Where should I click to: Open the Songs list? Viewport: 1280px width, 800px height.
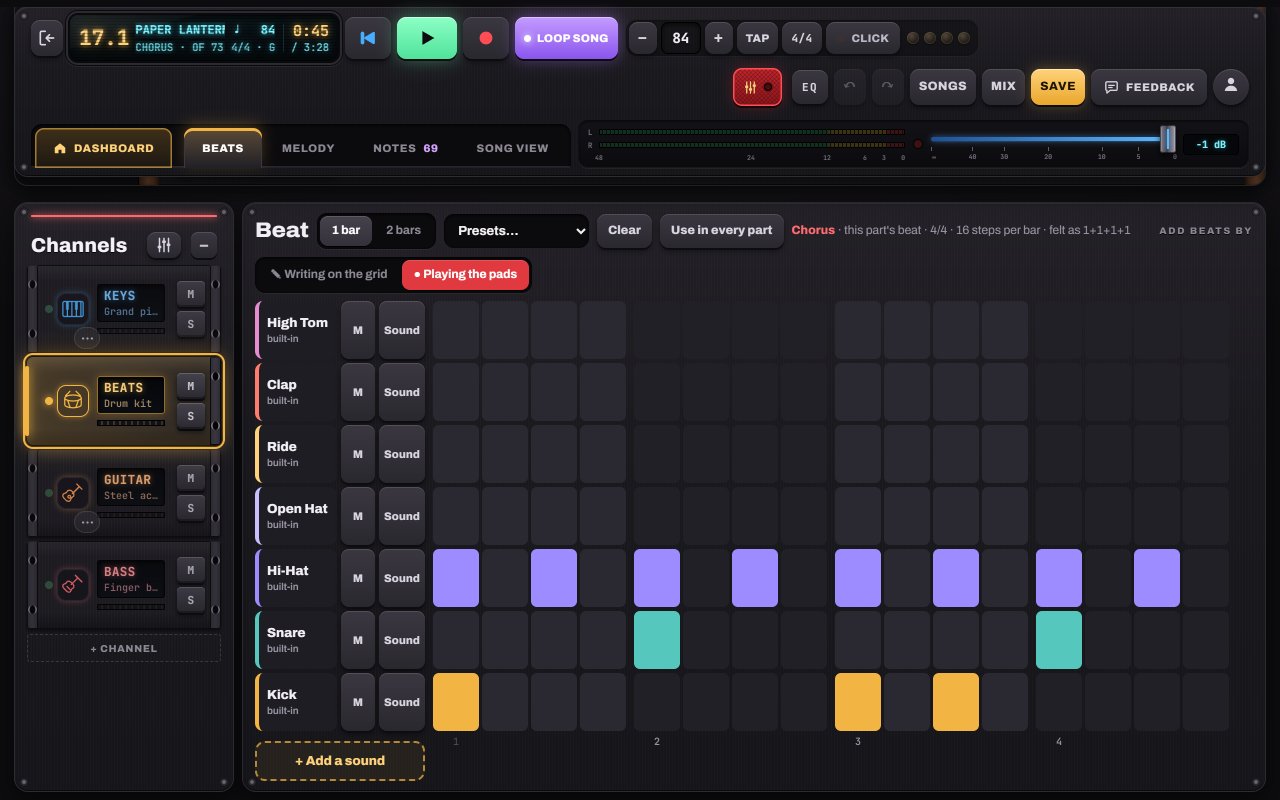click(942, 86)
